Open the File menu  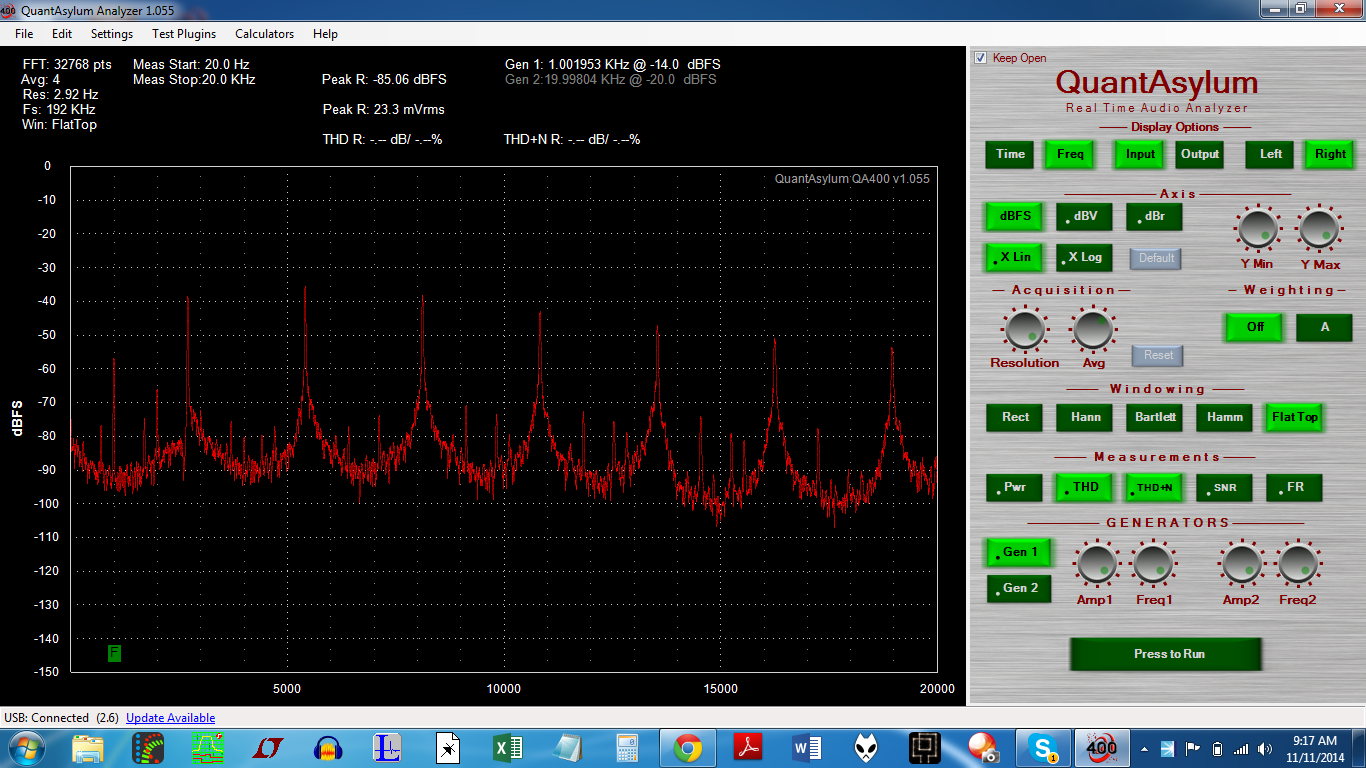[x=24, y=34]
